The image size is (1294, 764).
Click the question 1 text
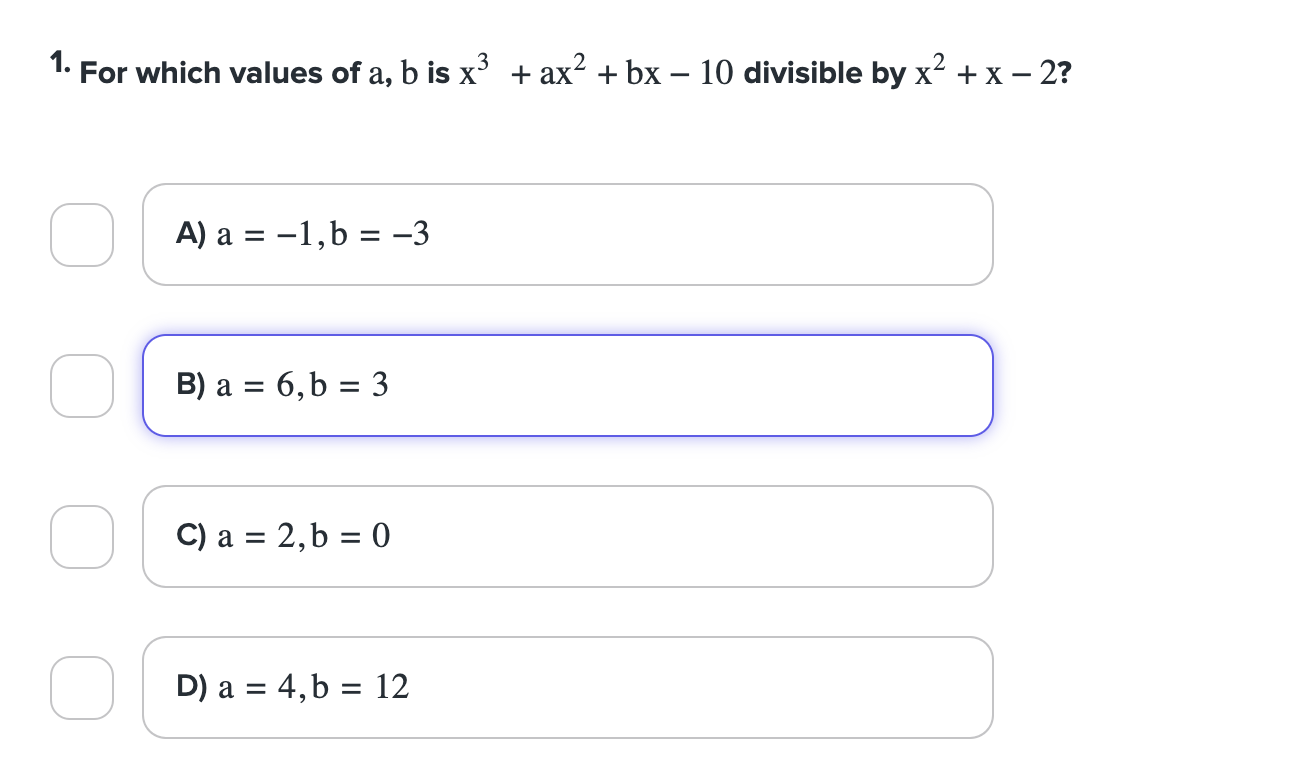tap(560, 70)
